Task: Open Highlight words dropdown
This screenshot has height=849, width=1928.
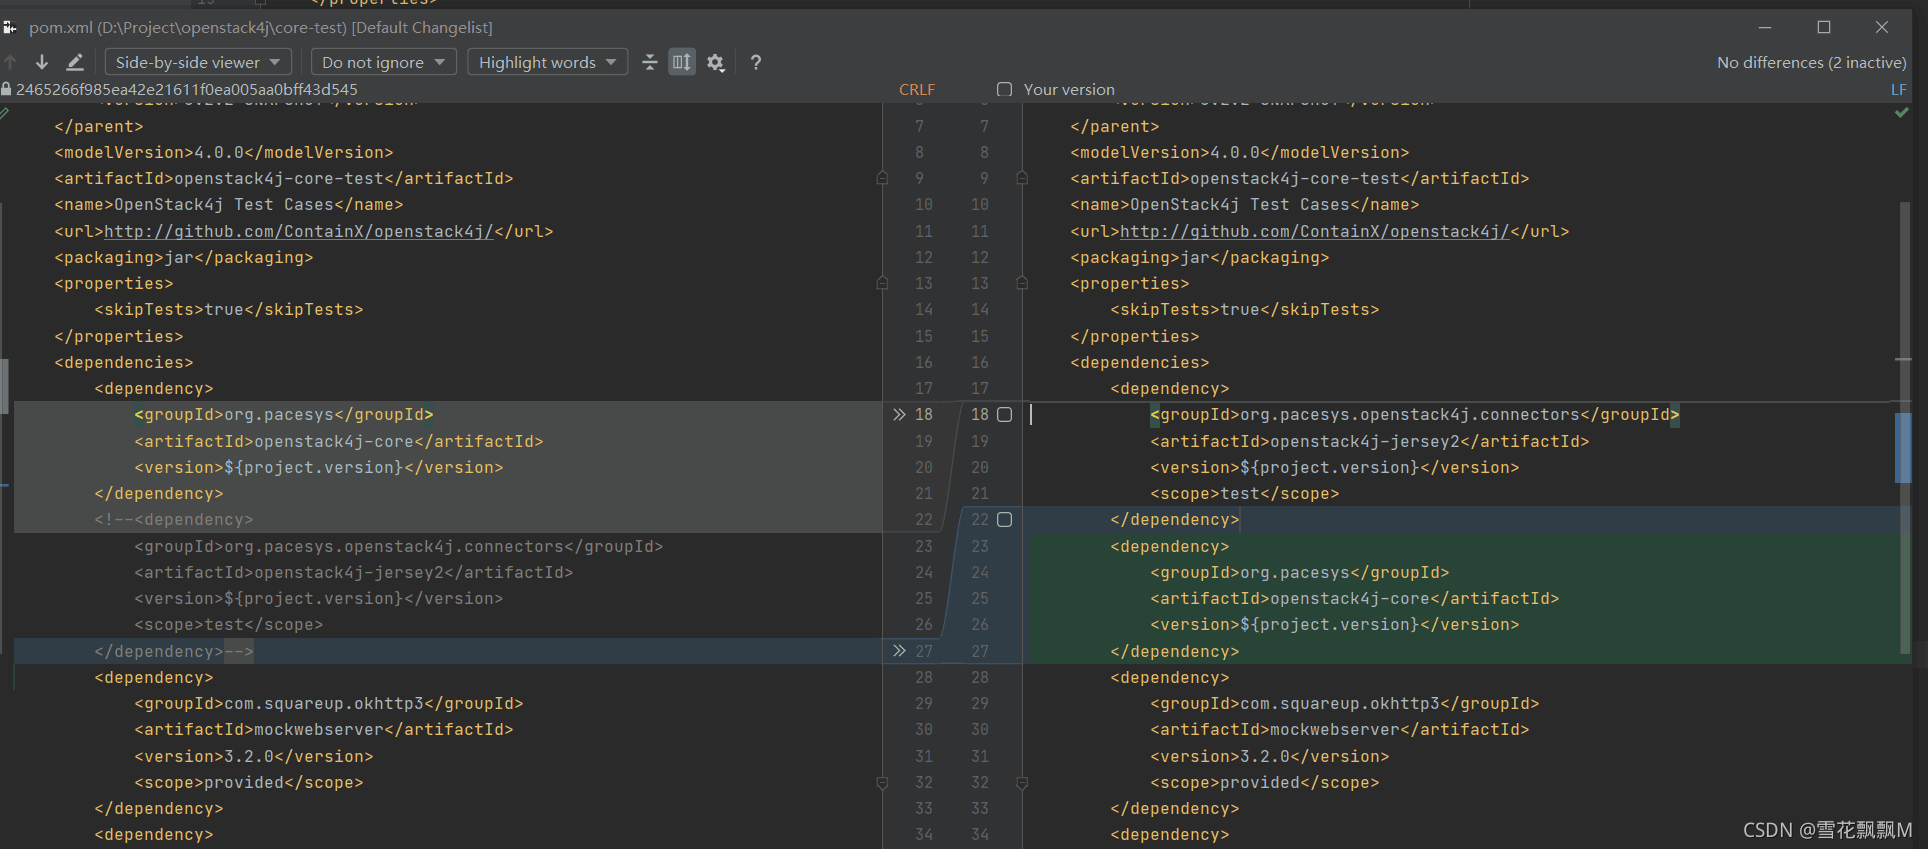Action: point(548,62)
